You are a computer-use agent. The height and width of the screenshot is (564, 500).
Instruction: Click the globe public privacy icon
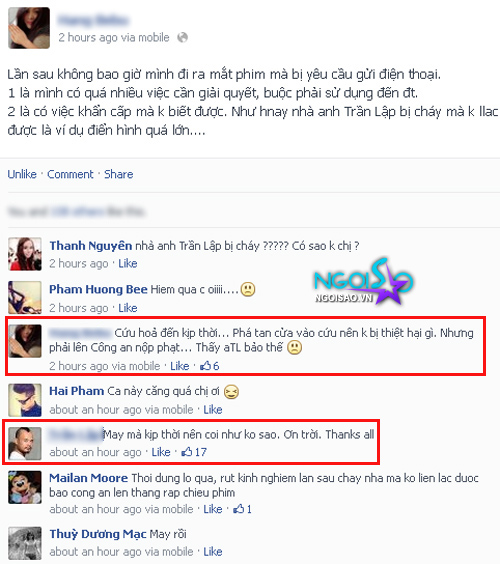182,37
